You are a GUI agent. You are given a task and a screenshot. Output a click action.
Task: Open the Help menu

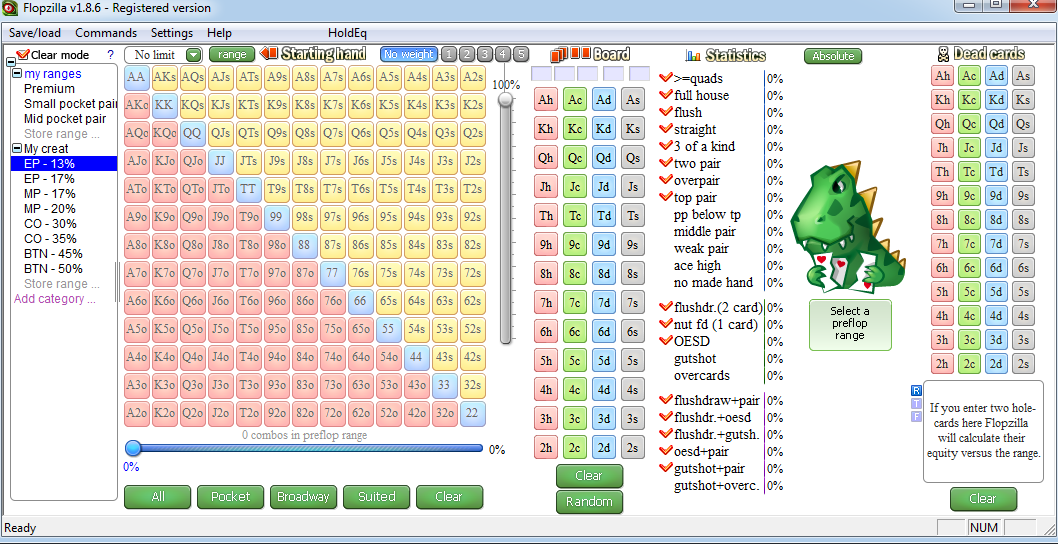click(x=219, y=33)
